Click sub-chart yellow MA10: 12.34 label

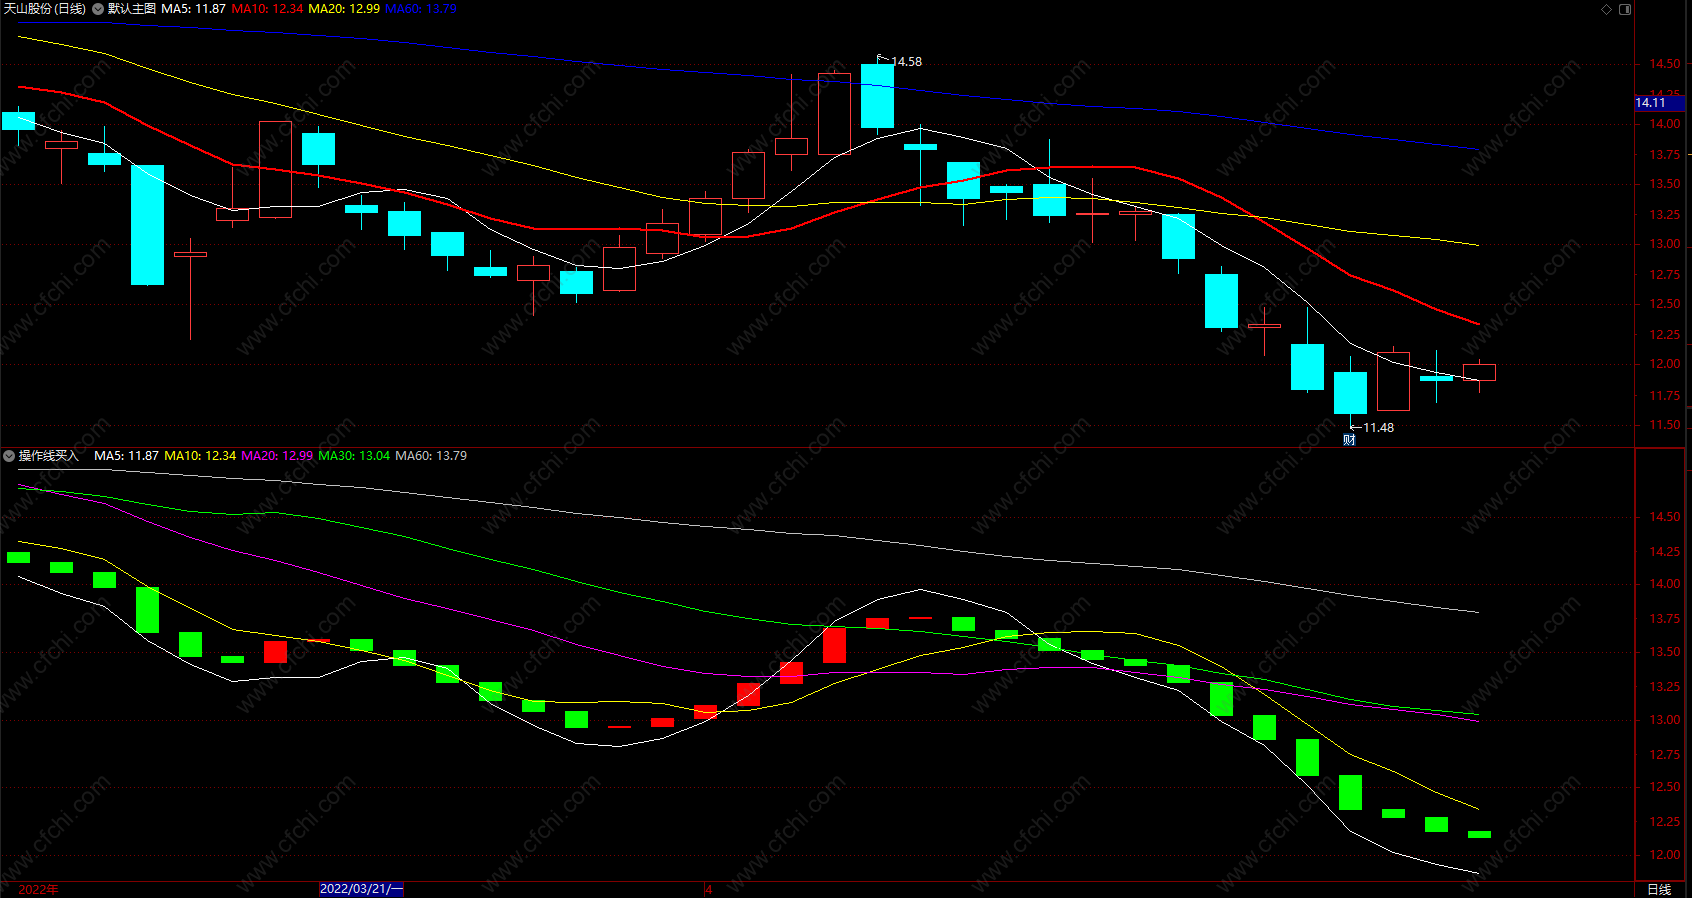point(200,456)
